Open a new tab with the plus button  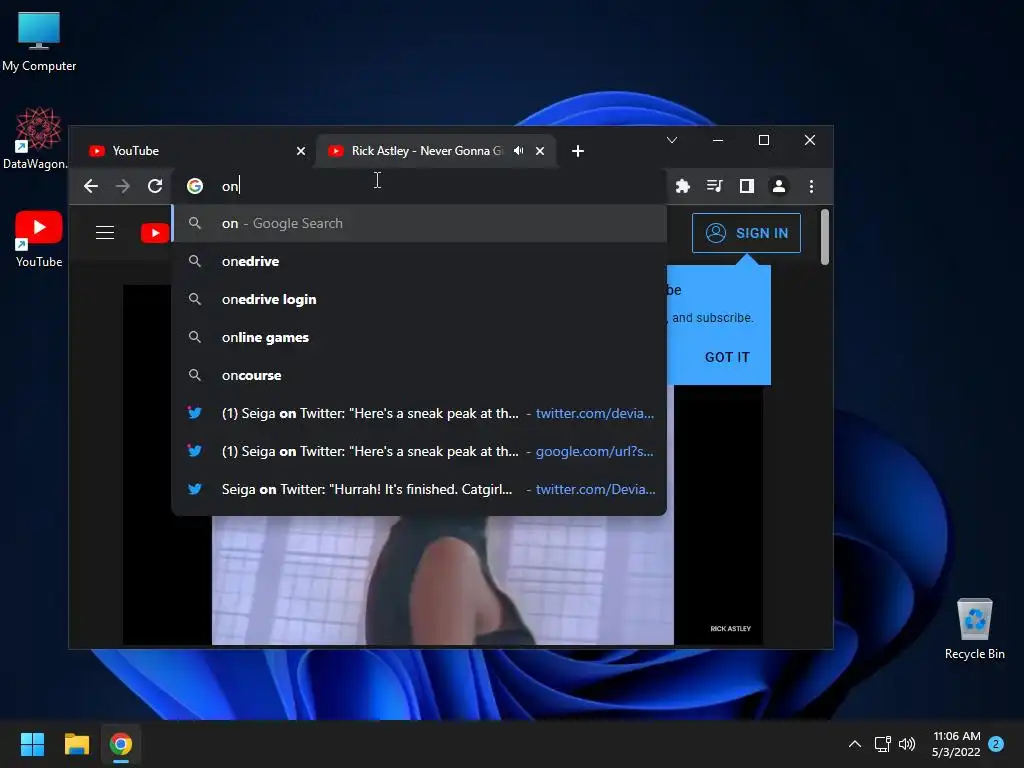(577, 151)
